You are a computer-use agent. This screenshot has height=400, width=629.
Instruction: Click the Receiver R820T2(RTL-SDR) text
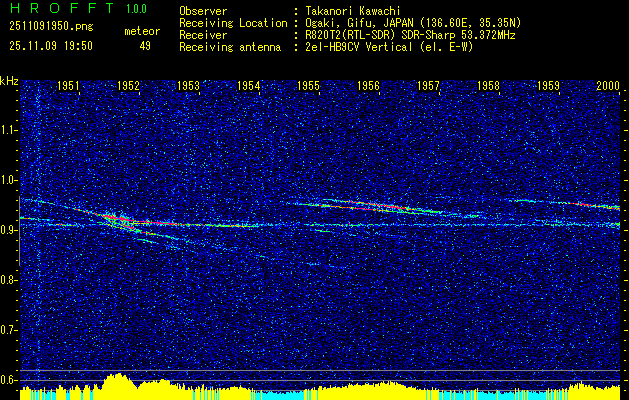point(408,35)
